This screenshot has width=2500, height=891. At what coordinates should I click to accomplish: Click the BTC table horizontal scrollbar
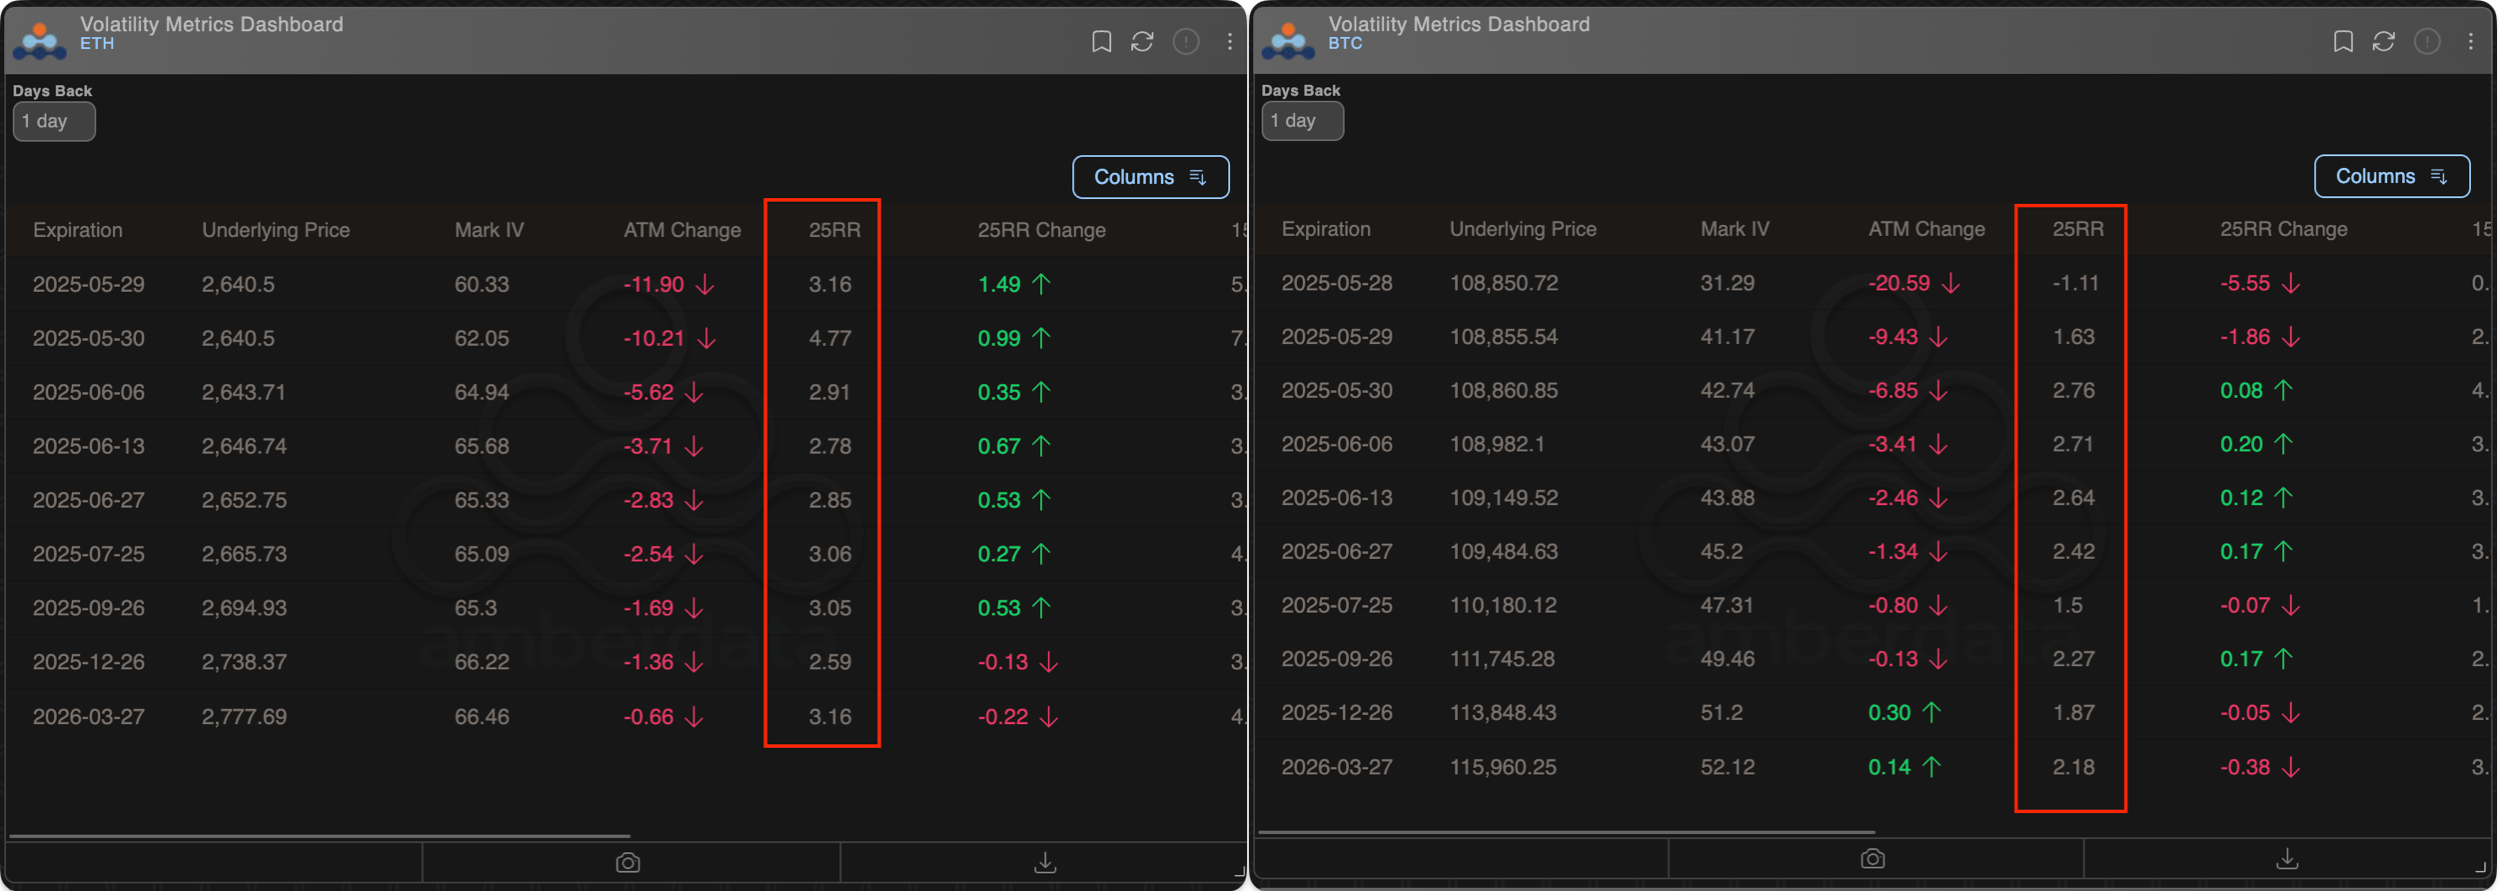tap(1566, 831)
